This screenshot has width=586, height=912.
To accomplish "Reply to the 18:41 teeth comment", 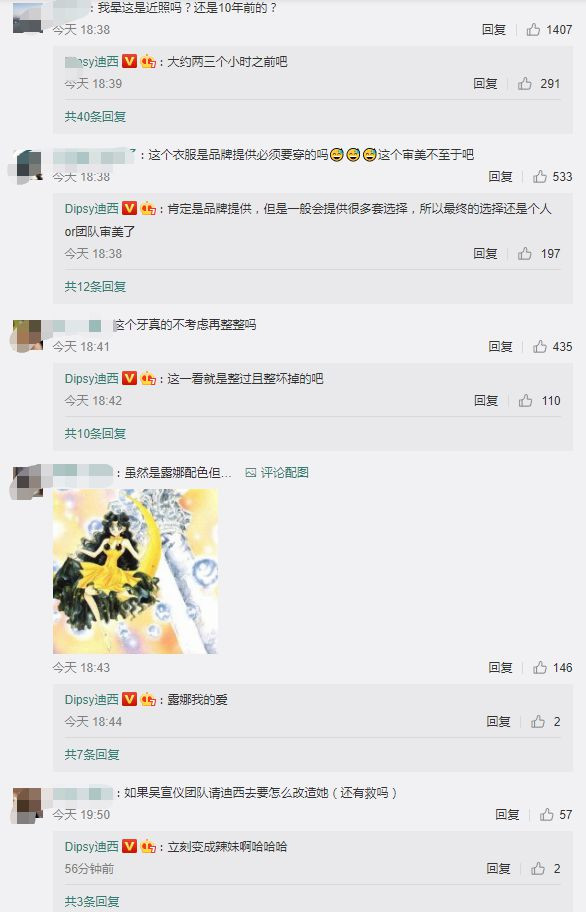I will 501,347.
